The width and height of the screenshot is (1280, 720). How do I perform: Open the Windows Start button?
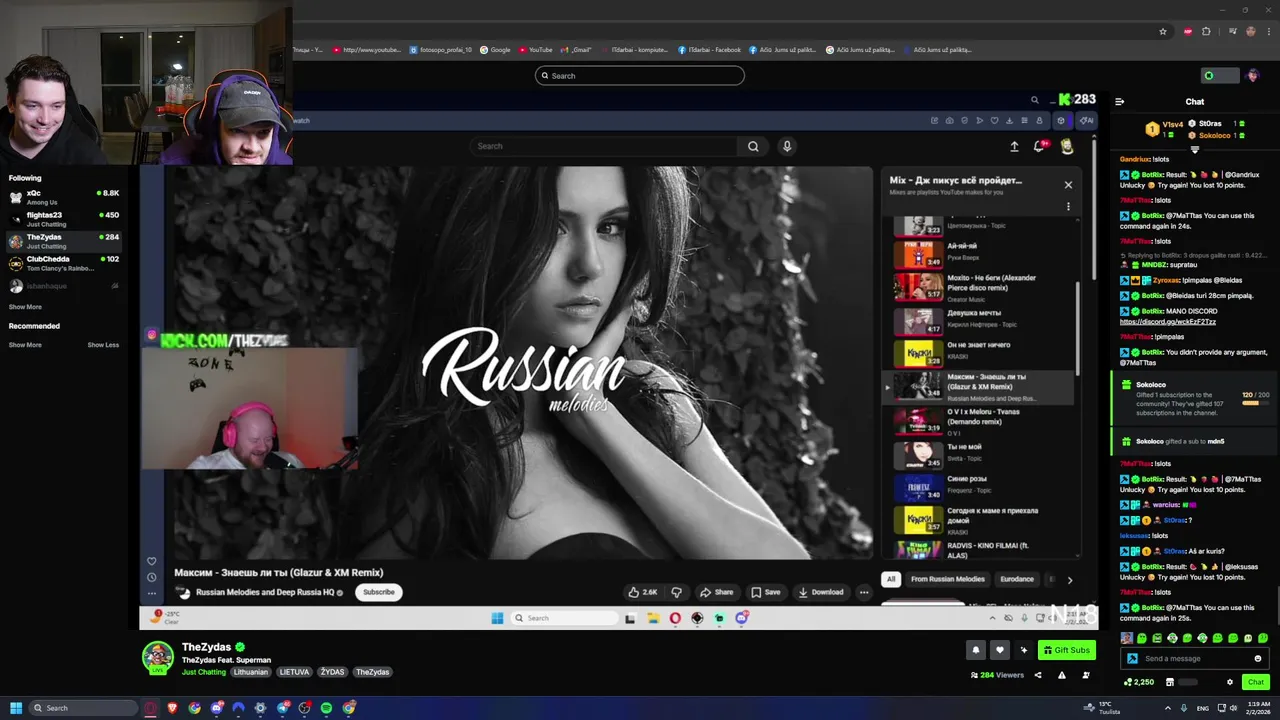pos(15,708)
